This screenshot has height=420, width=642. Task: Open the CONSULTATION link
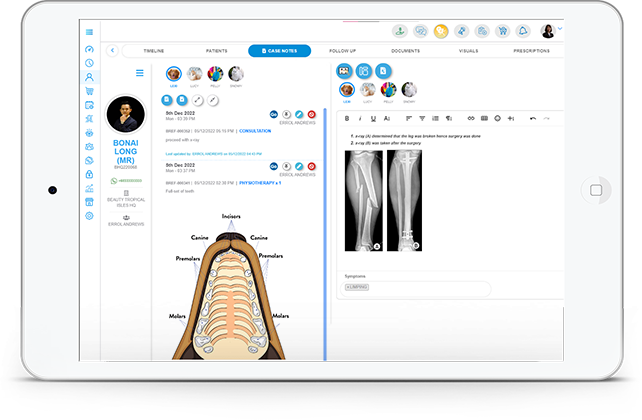coord(255,131)
